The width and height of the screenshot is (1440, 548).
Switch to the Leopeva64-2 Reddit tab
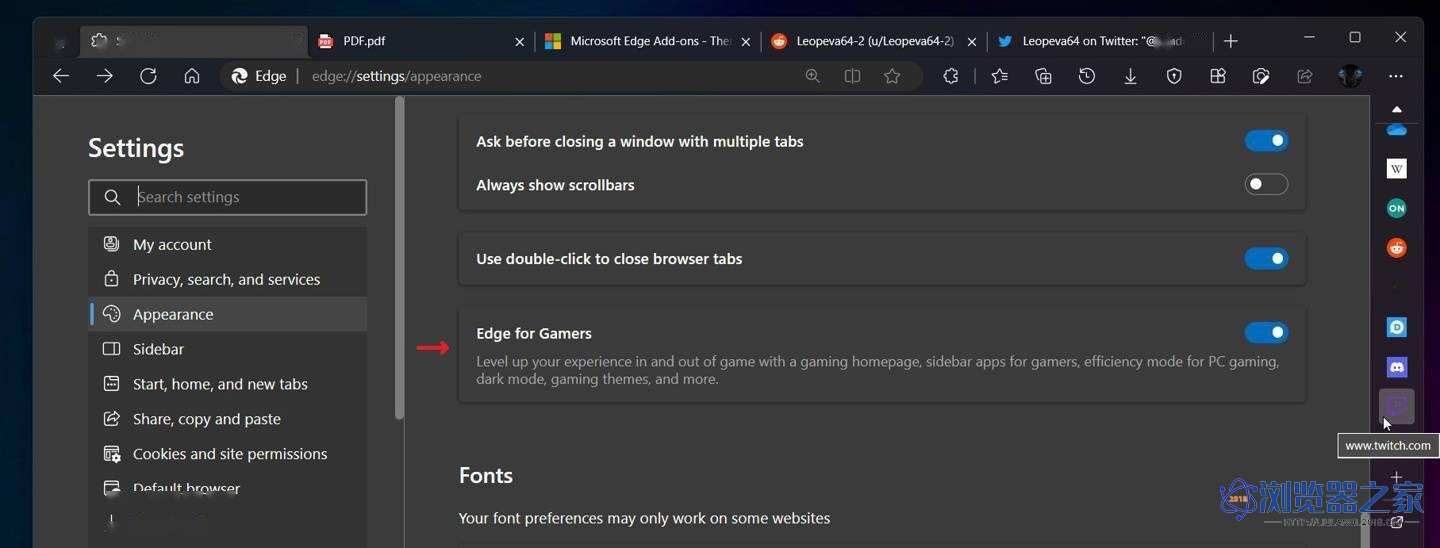coord(873,41)
